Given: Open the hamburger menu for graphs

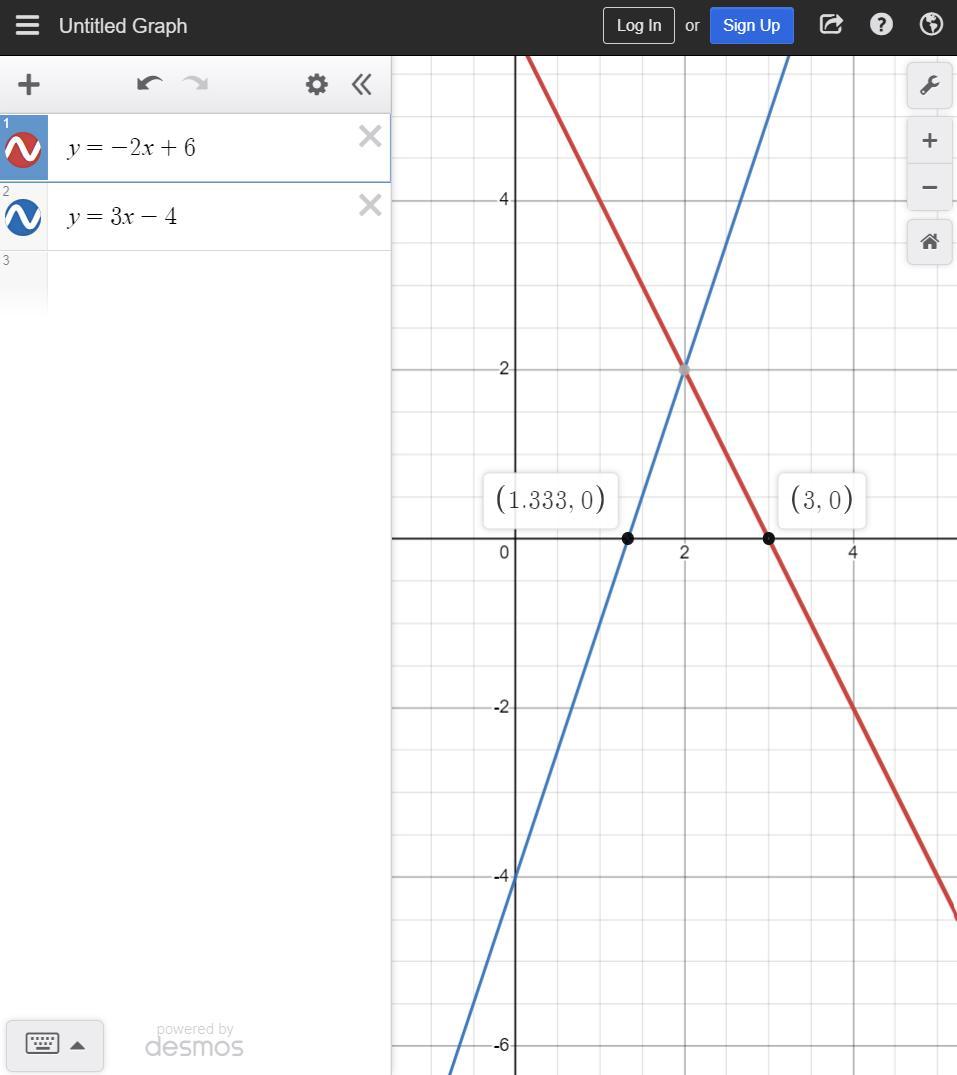Looking at the screenshot, I should tap(27, 25).
